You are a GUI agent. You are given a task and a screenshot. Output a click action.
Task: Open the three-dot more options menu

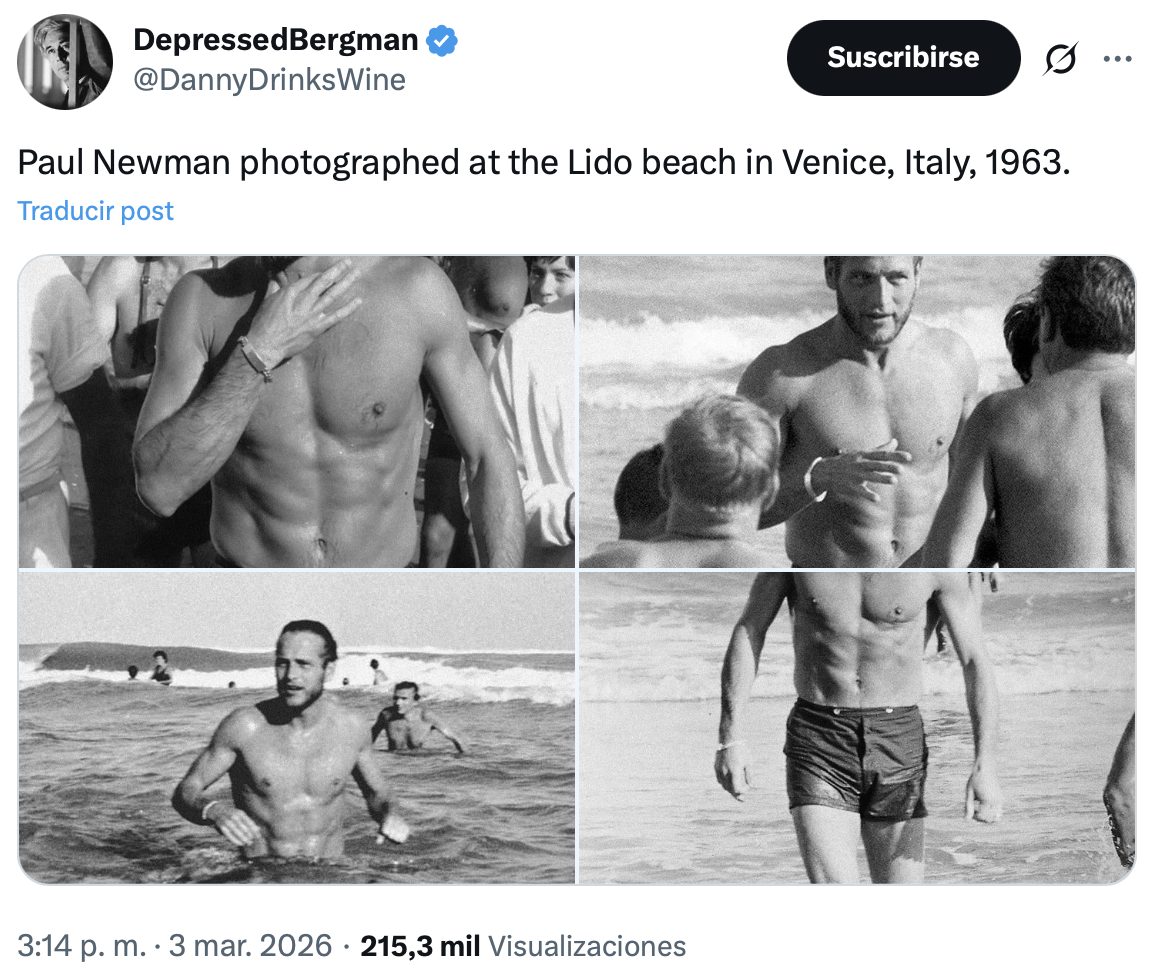click(x=1116, y=59)
